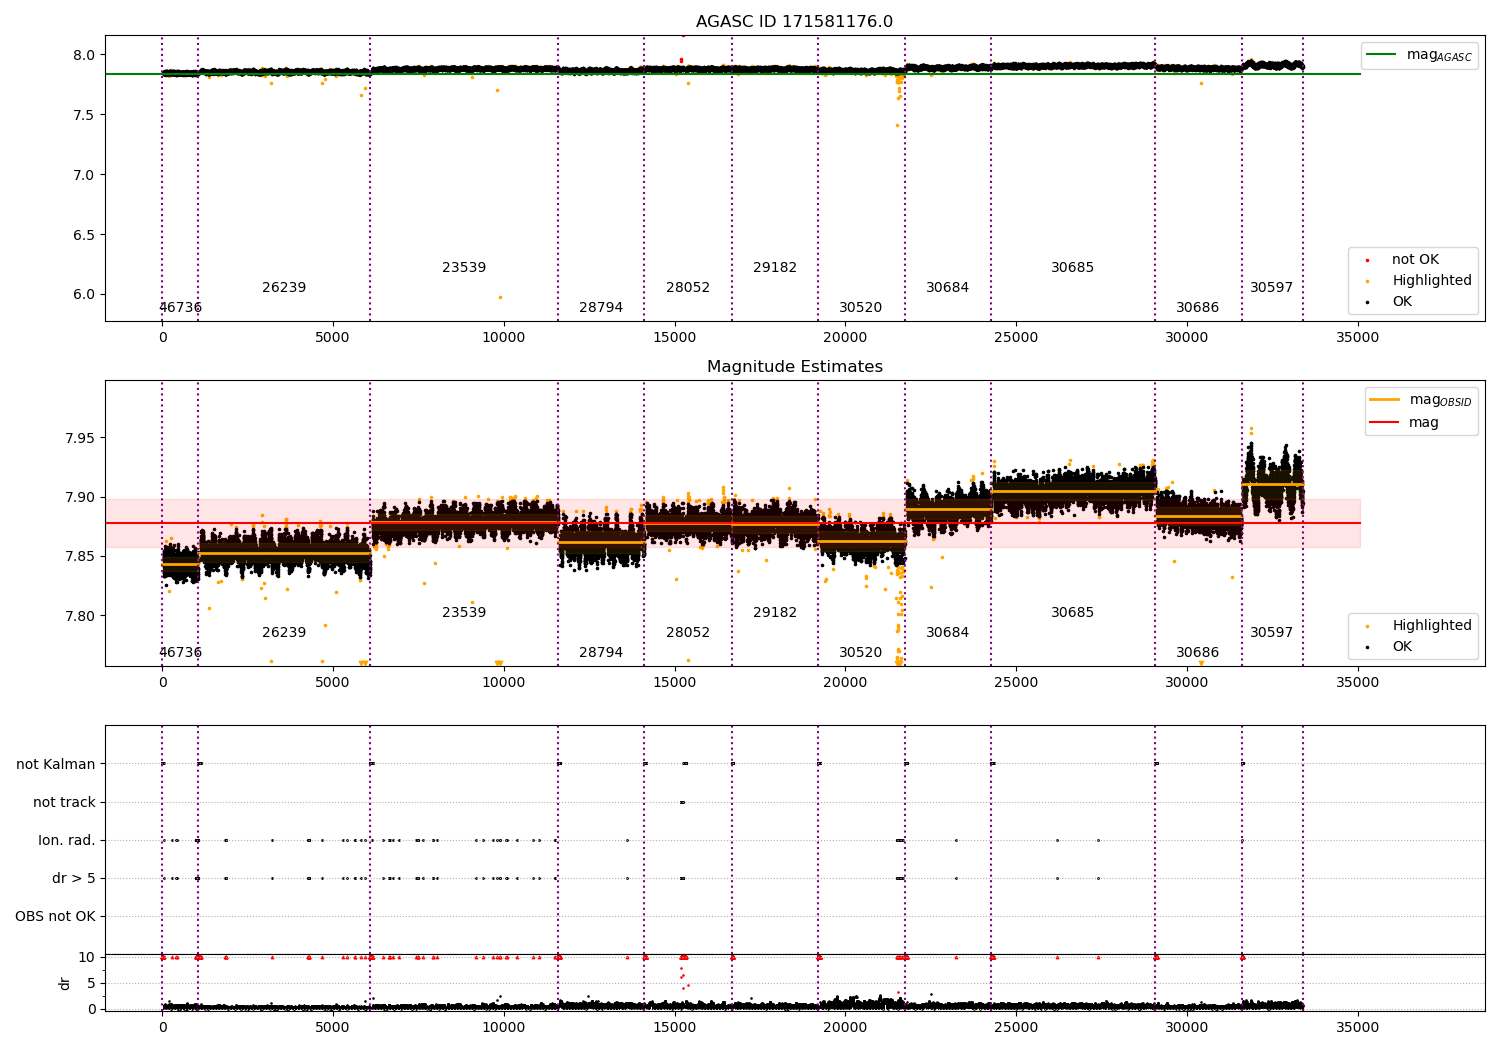Click the "OK" entry in Magnitude Estimates legend

coord(1402,647)
